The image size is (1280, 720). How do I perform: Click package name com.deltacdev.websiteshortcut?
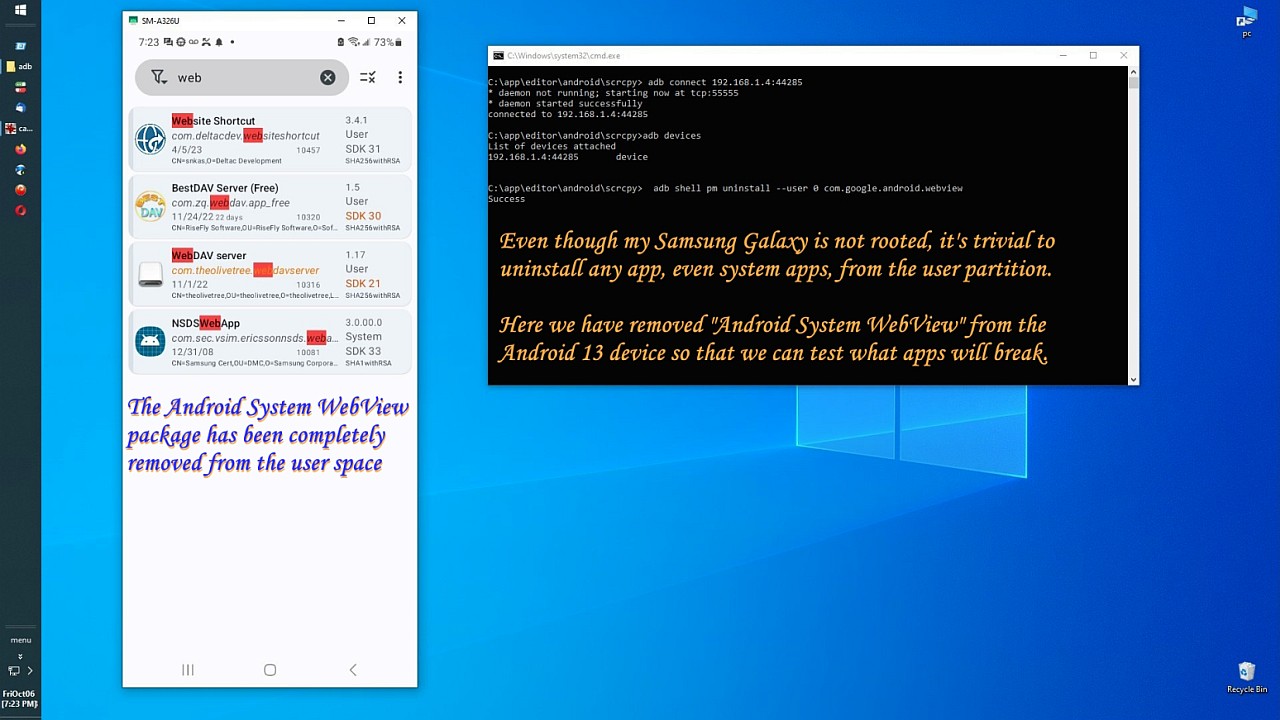point(246,136)
